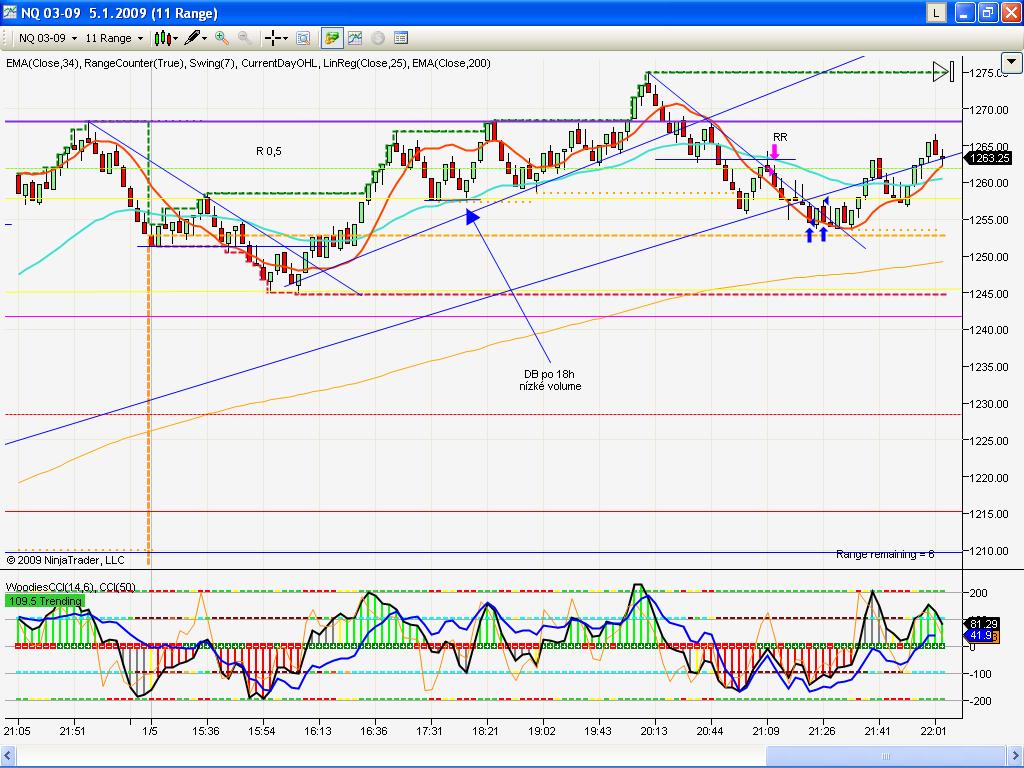Click the 109.5 Trending green label
The height and width of the screenshot is (768, 1024).
pyautogui.click(x=45, y=601)
